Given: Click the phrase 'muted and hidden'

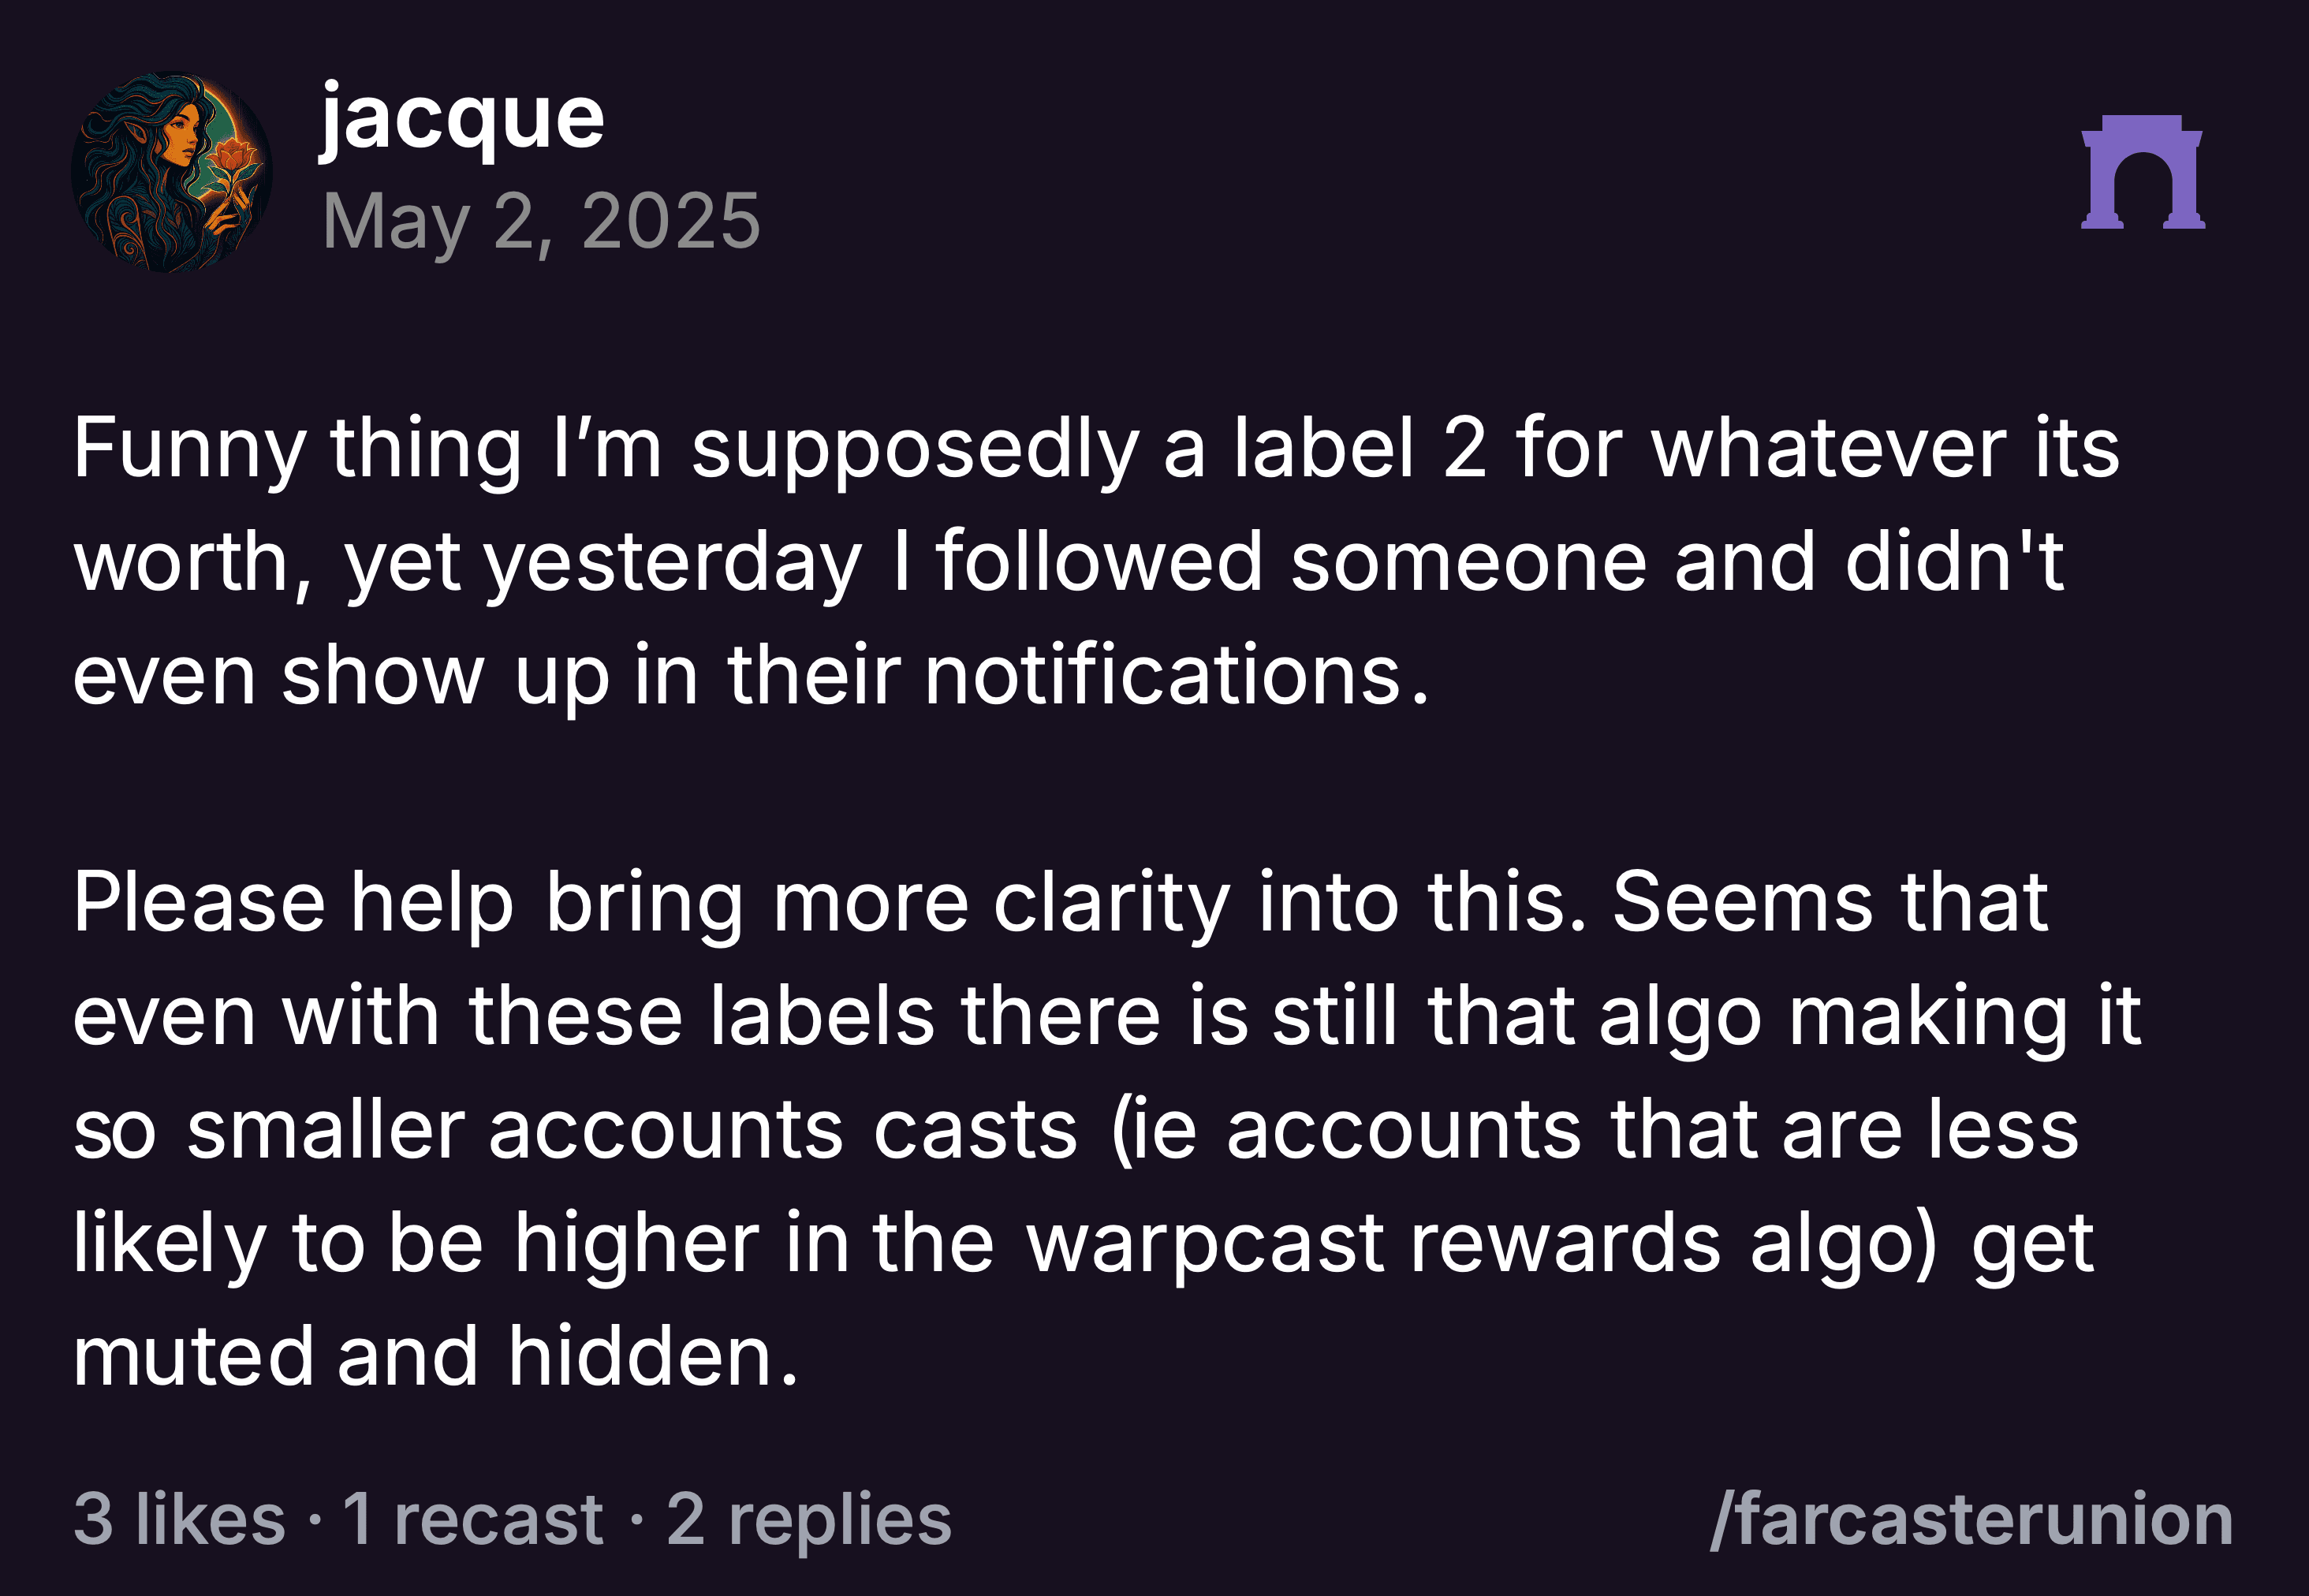Looking at the screenshot, I should [436, 1356].
